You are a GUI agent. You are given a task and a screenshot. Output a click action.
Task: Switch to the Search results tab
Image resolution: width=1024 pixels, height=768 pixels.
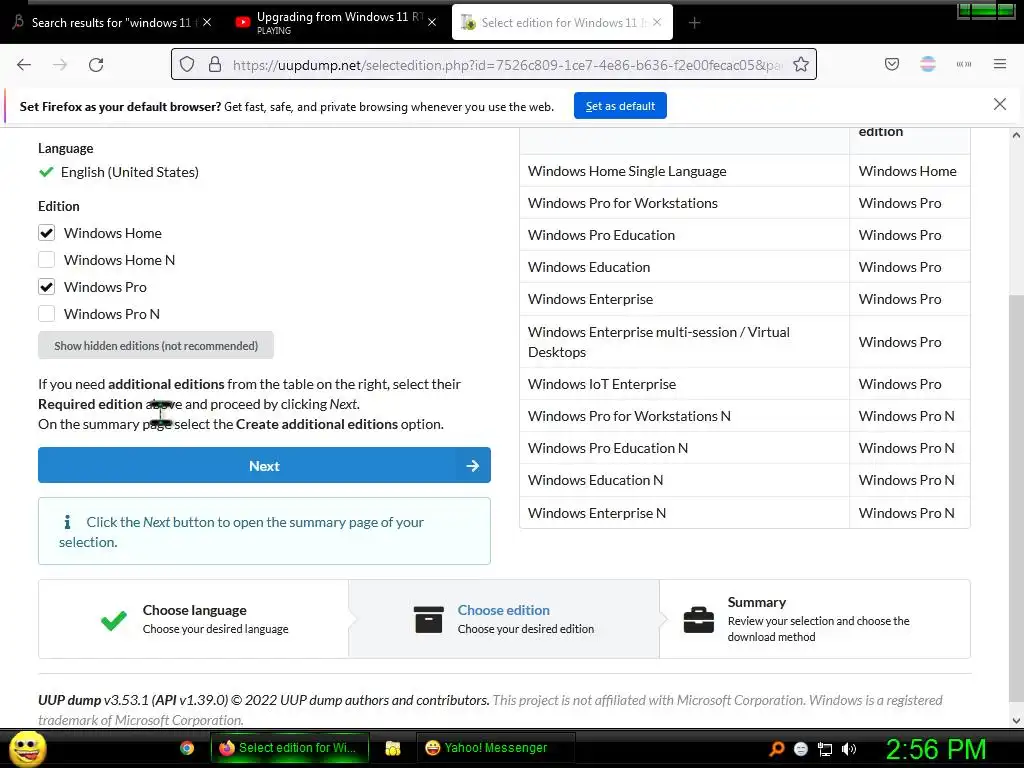[111, 22]
